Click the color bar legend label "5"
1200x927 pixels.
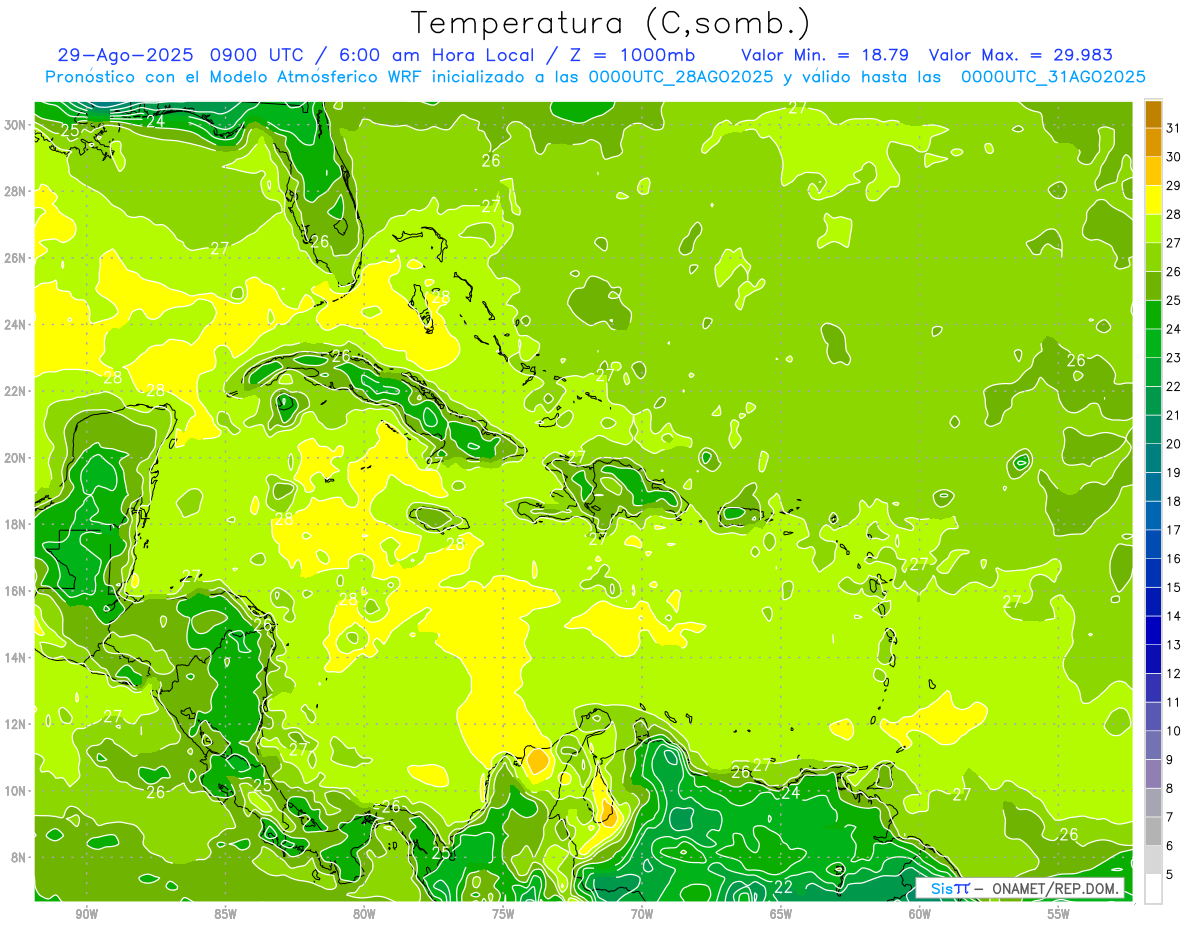1170,874
